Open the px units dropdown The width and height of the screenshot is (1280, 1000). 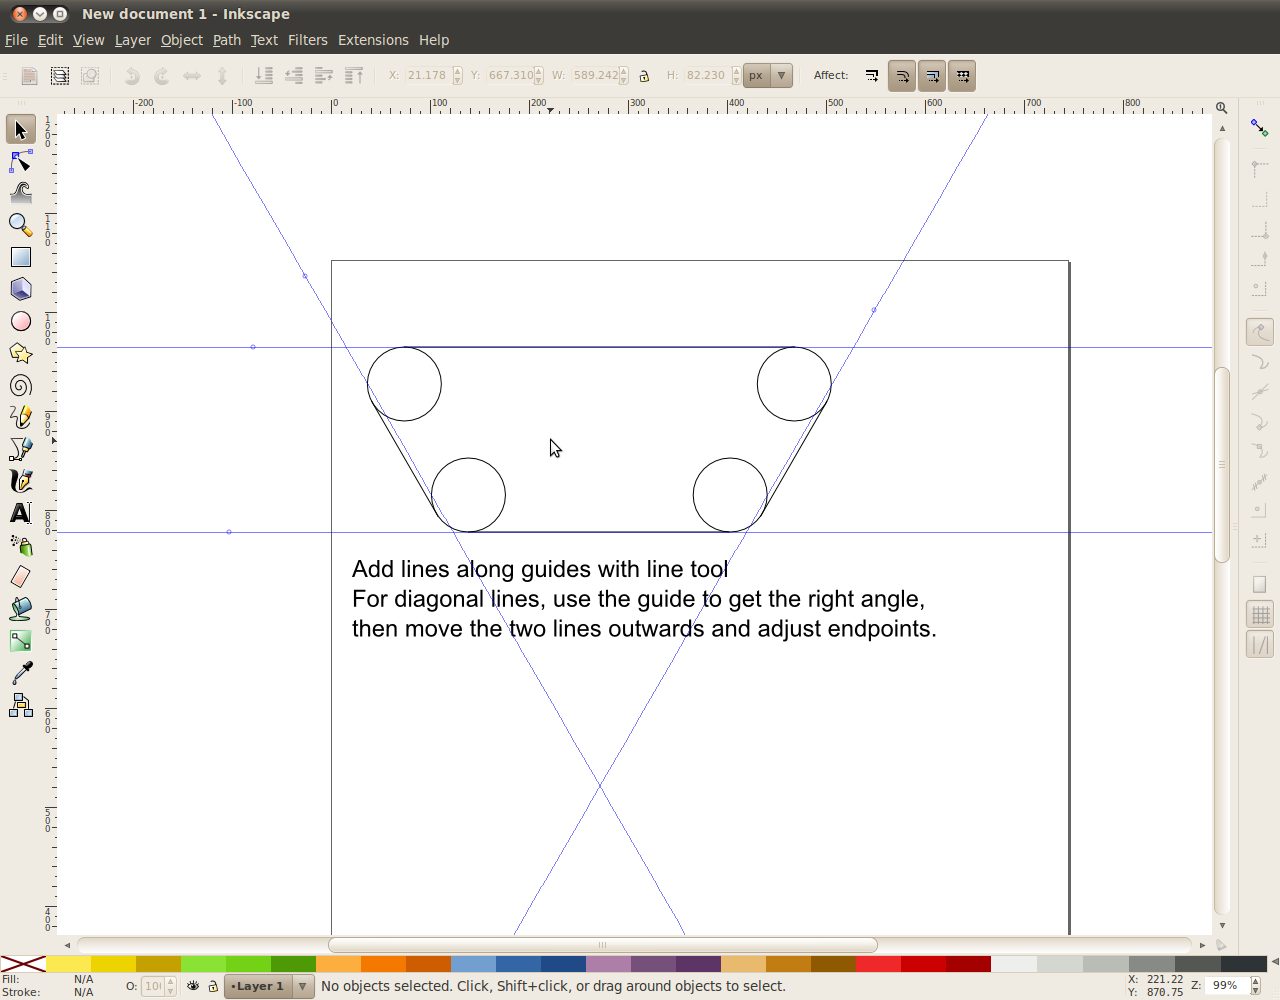click(x=781, y=76)
